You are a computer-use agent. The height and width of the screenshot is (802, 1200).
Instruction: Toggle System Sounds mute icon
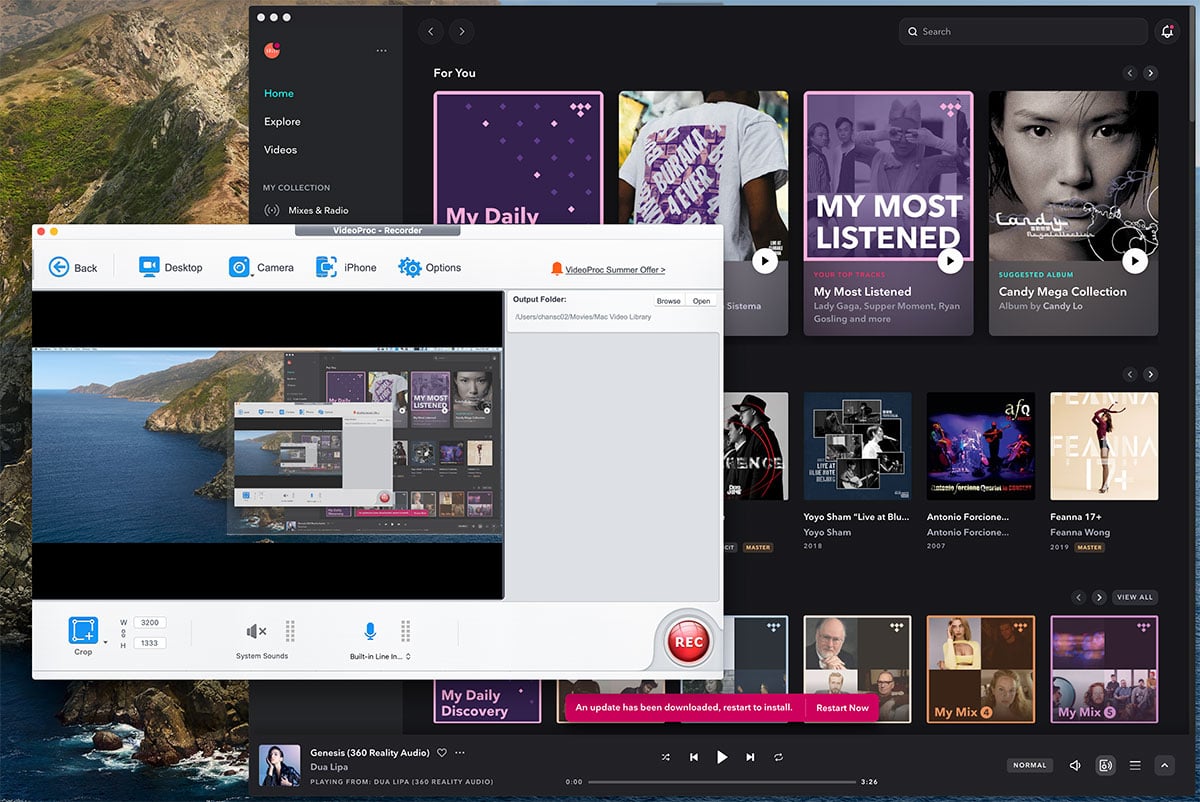256,631
